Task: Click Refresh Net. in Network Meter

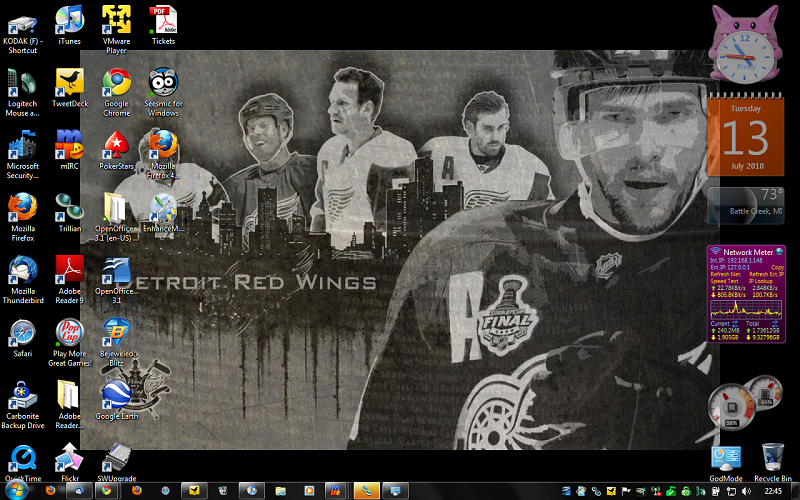Action: (726, 274)
